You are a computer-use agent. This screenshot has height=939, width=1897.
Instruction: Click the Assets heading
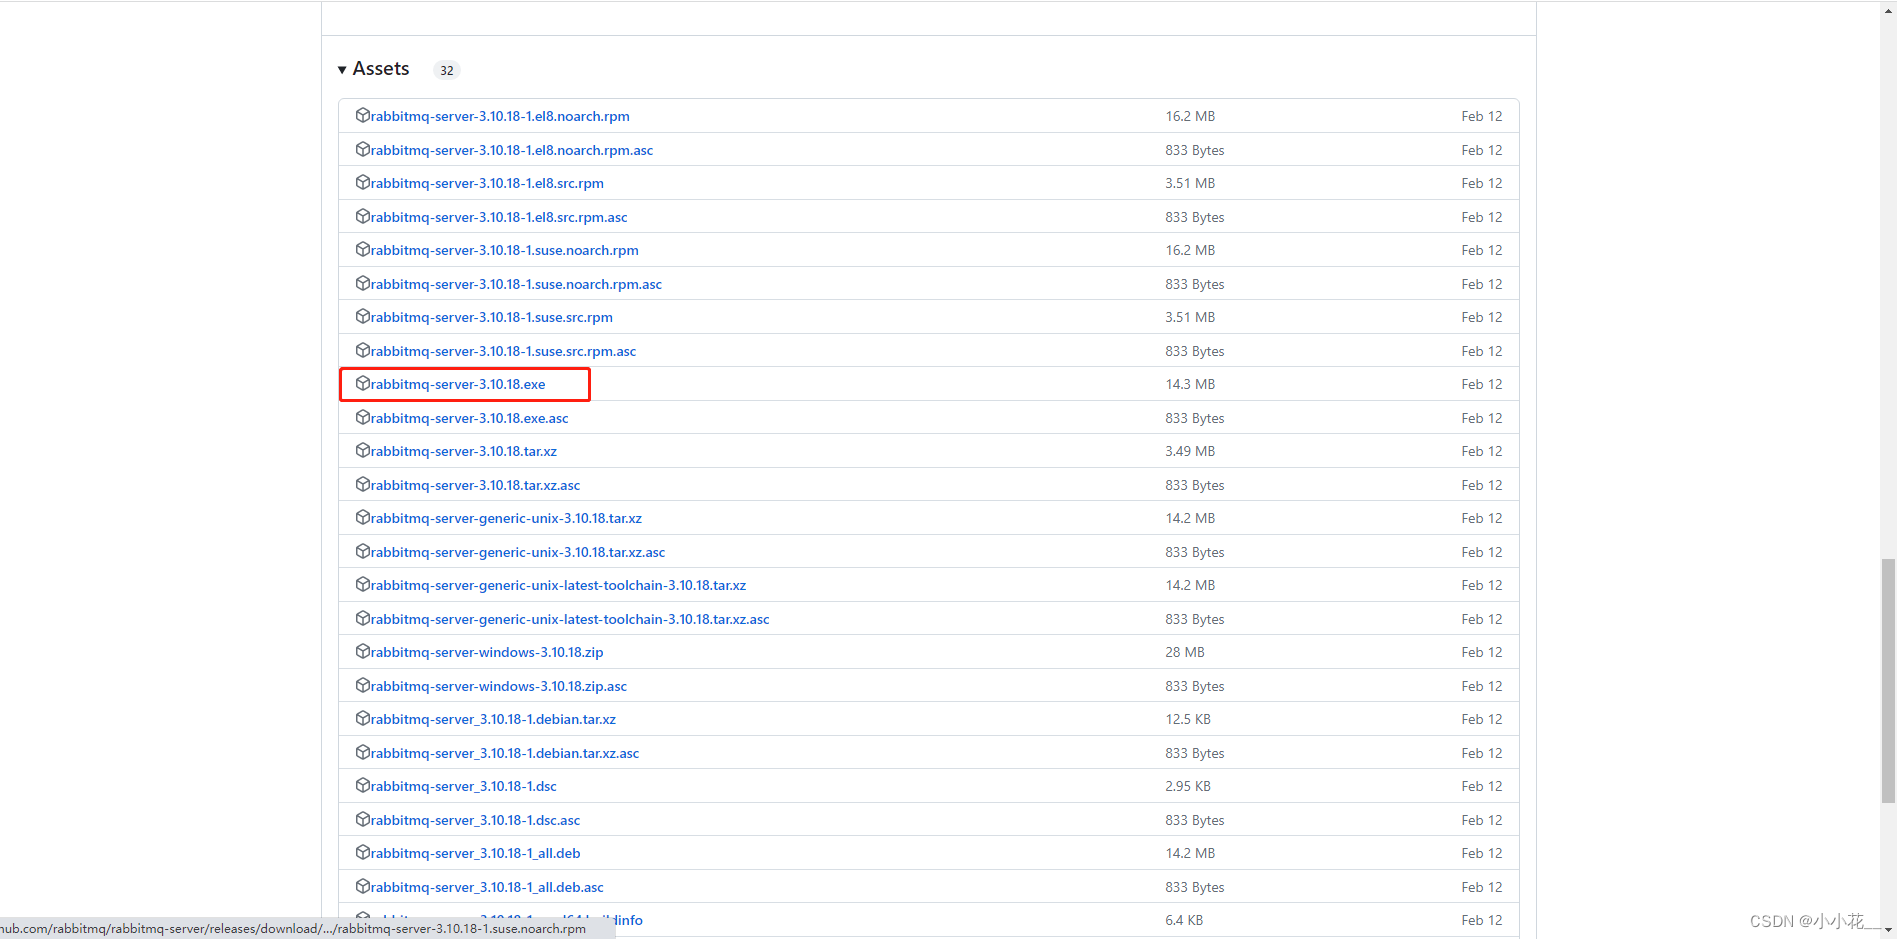coord(381,69)
